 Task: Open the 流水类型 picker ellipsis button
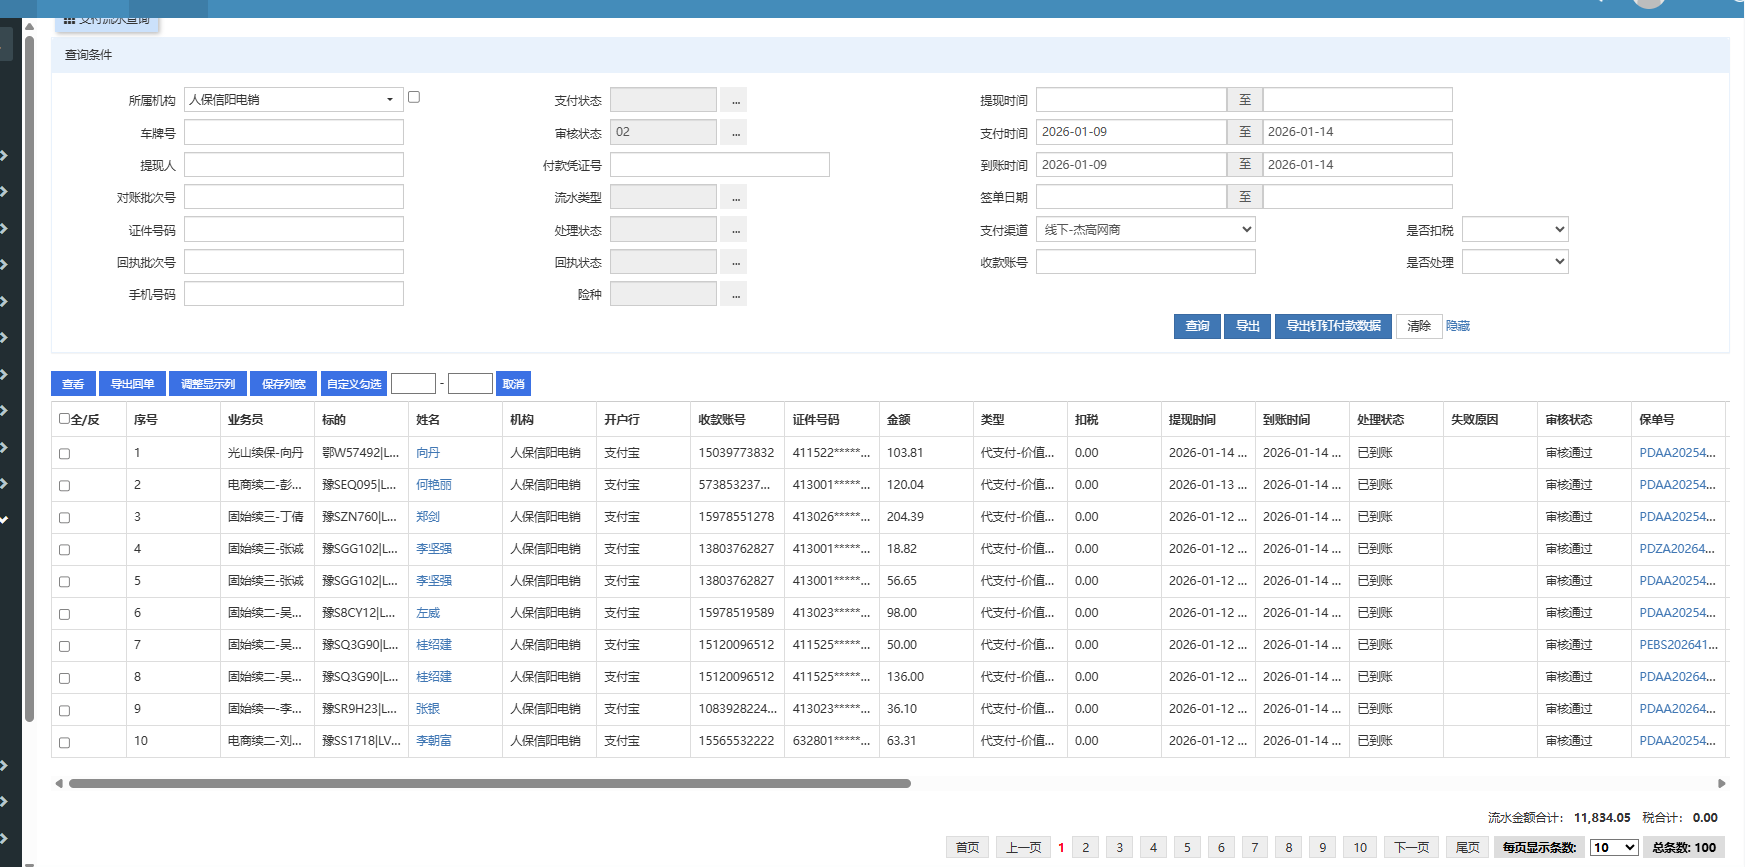coord(735,198)
